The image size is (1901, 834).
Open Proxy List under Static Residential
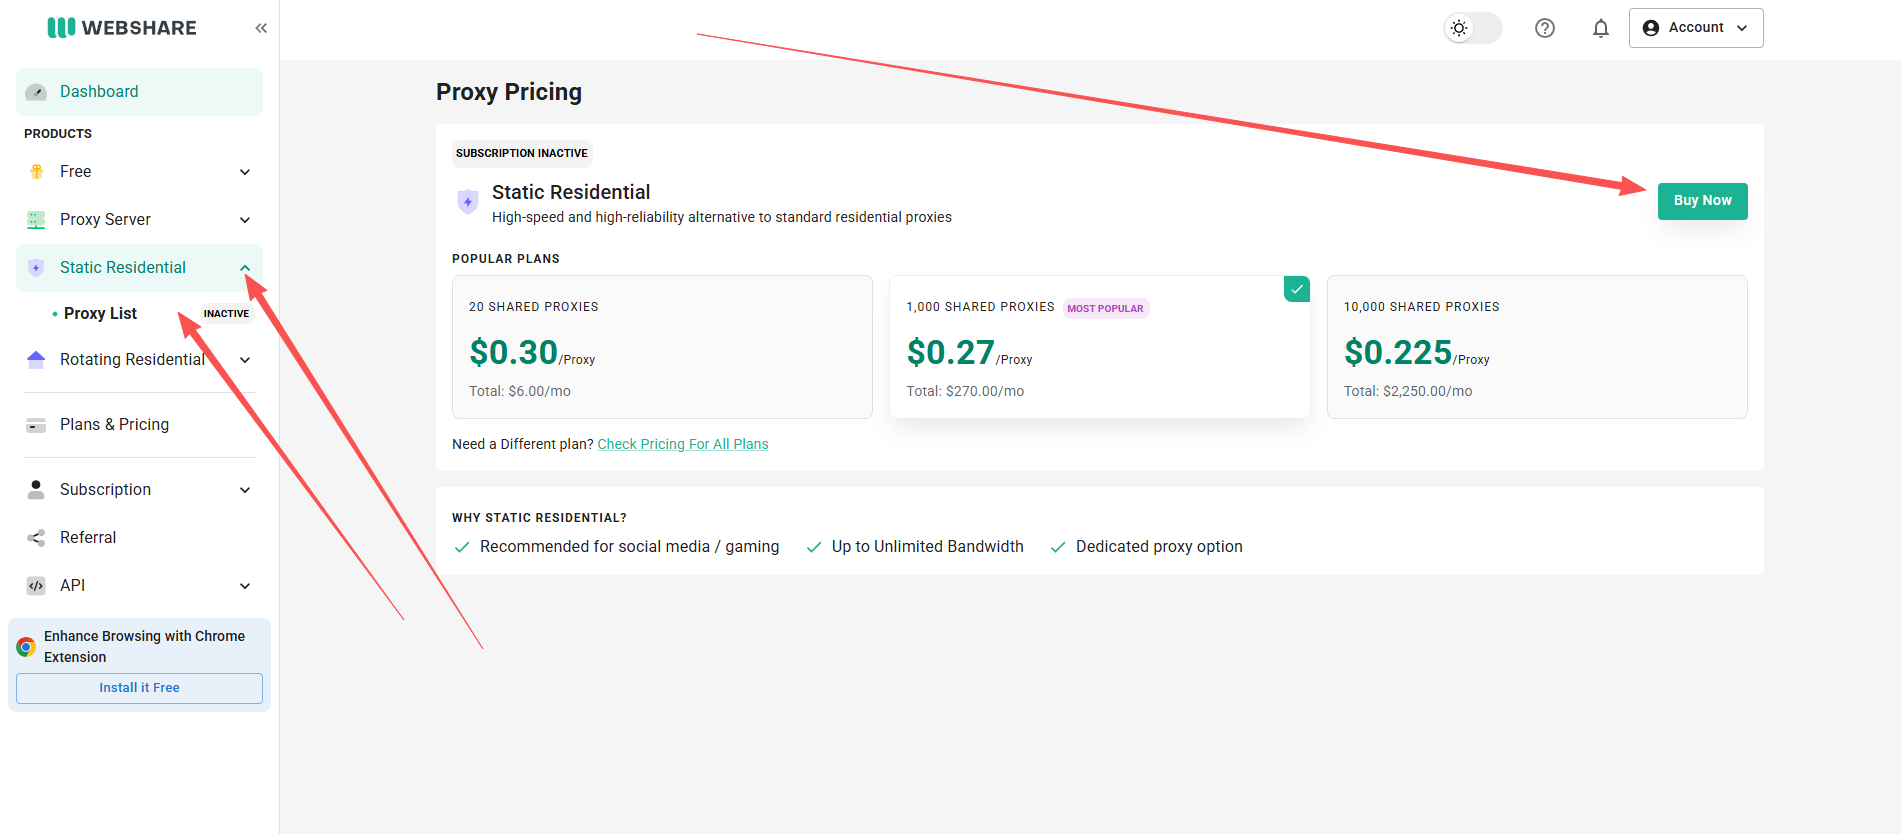click(100, 314)
